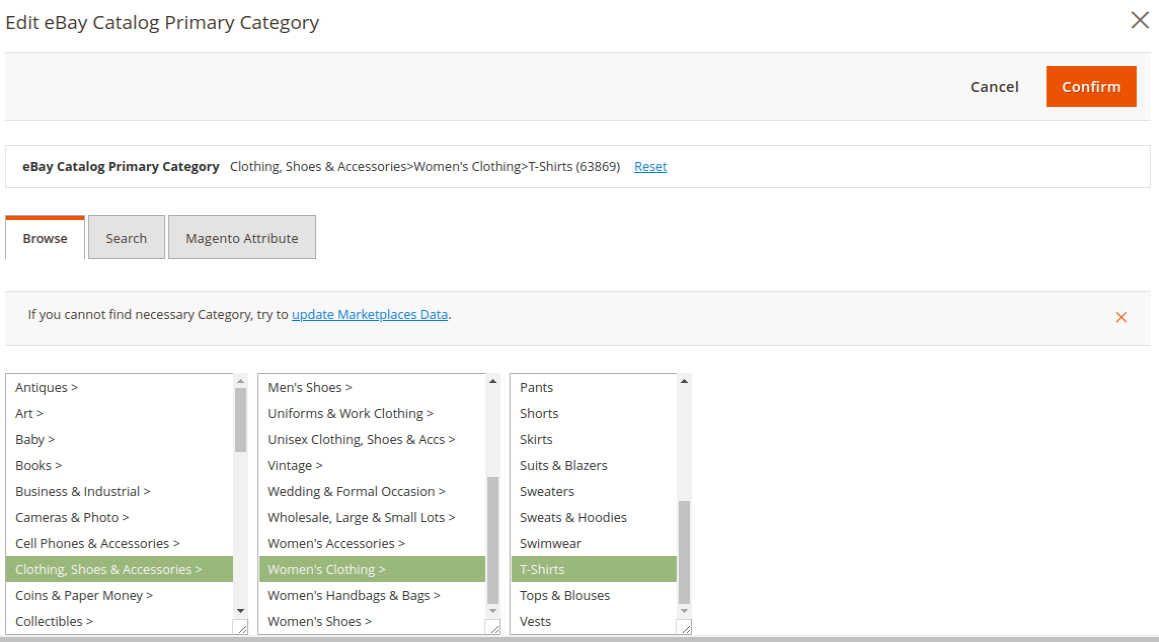Expand the Antiques category

pos(47,388)
